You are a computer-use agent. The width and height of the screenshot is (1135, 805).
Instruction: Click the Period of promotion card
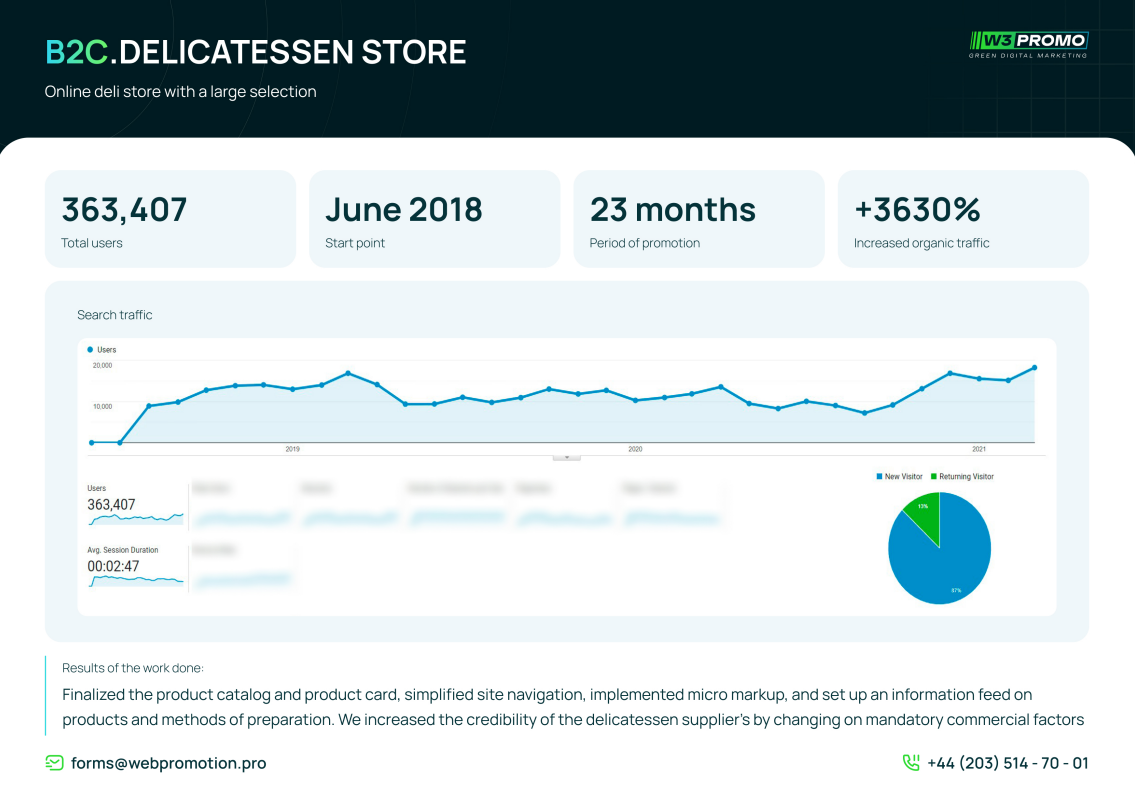[x=698, y=219]
